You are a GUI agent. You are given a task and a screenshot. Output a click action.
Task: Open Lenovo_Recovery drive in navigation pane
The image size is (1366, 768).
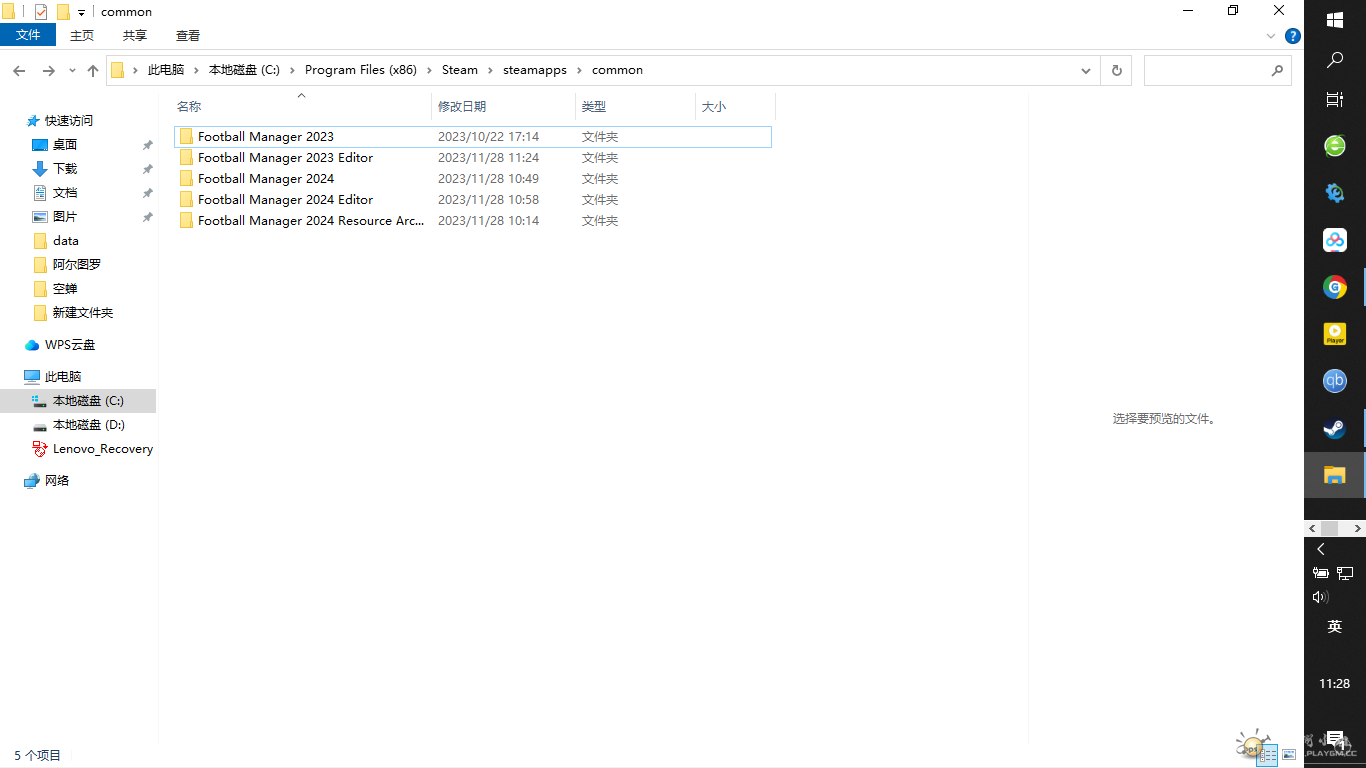tap(102, 449)
